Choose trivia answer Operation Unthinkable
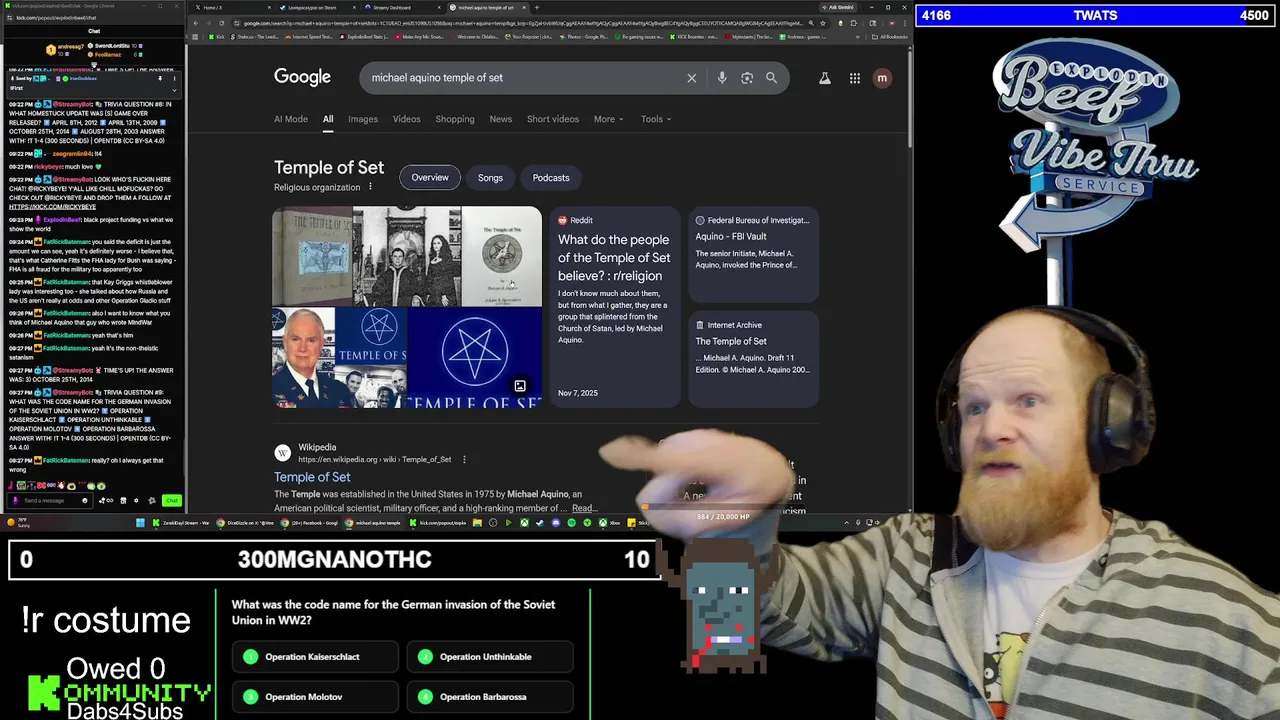 click(490, 657)
